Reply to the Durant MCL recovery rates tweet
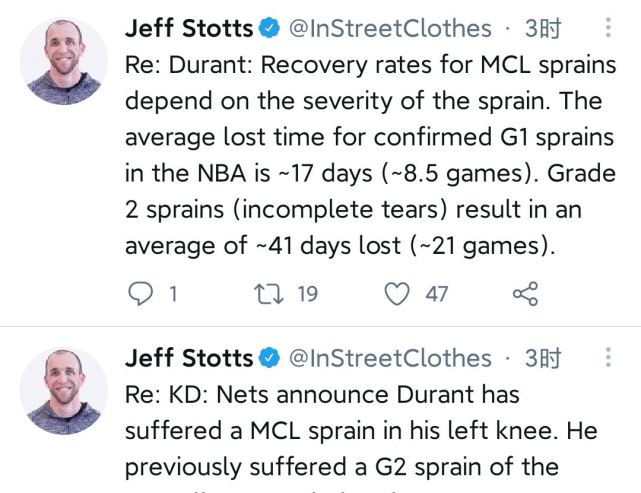 coord(143,294)
